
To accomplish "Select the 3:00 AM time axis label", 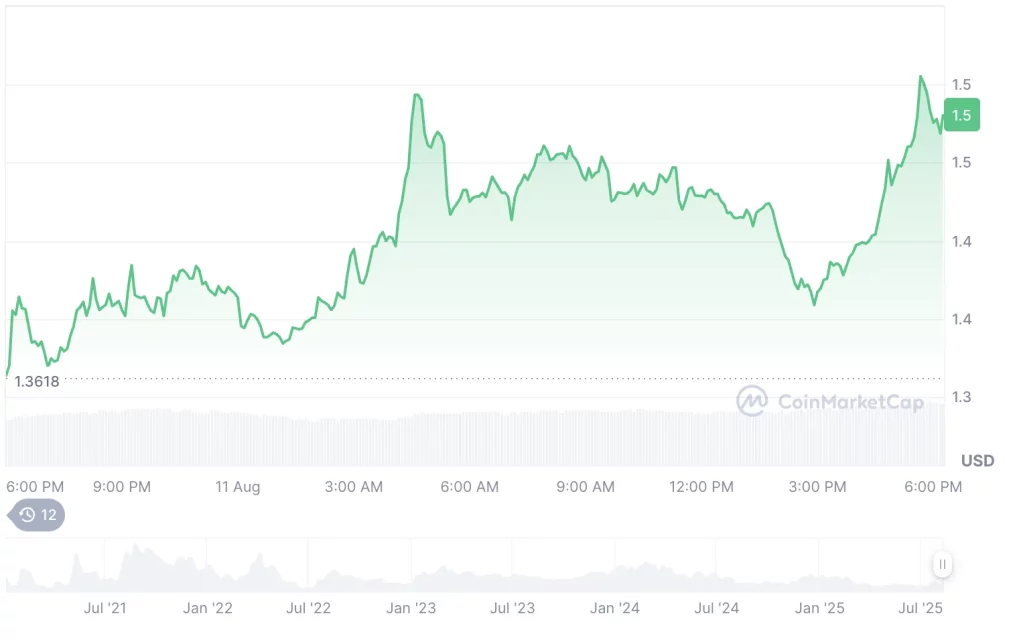I will (354, 487).
